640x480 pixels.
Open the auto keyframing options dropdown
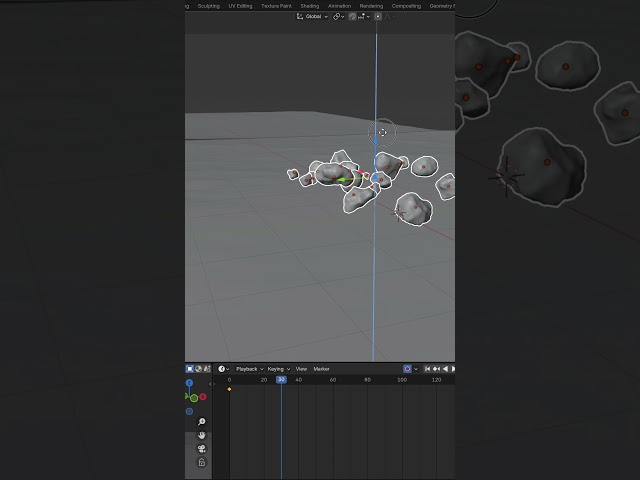[416, 369]
